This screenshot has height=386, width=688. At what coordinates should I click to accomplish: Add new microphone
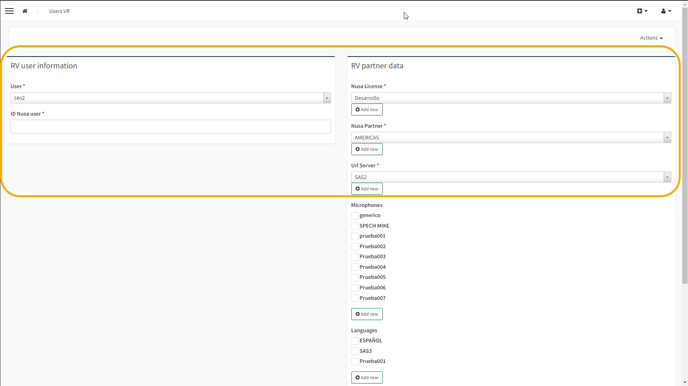[x=367, y=314]
